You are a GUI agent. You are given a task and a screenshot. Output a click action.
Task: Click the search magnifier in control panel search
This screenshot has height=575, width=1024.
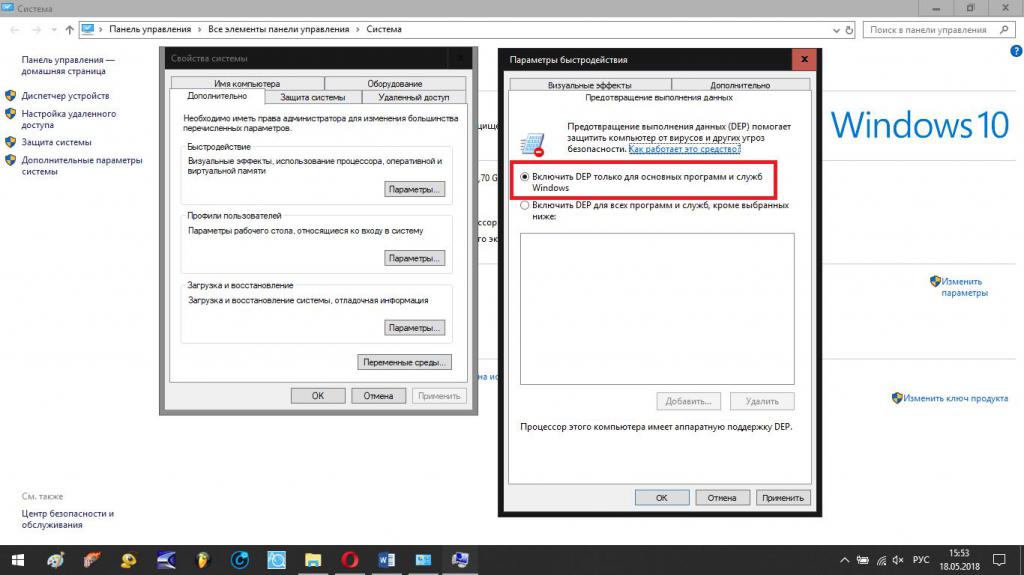tap(1004, 29)
